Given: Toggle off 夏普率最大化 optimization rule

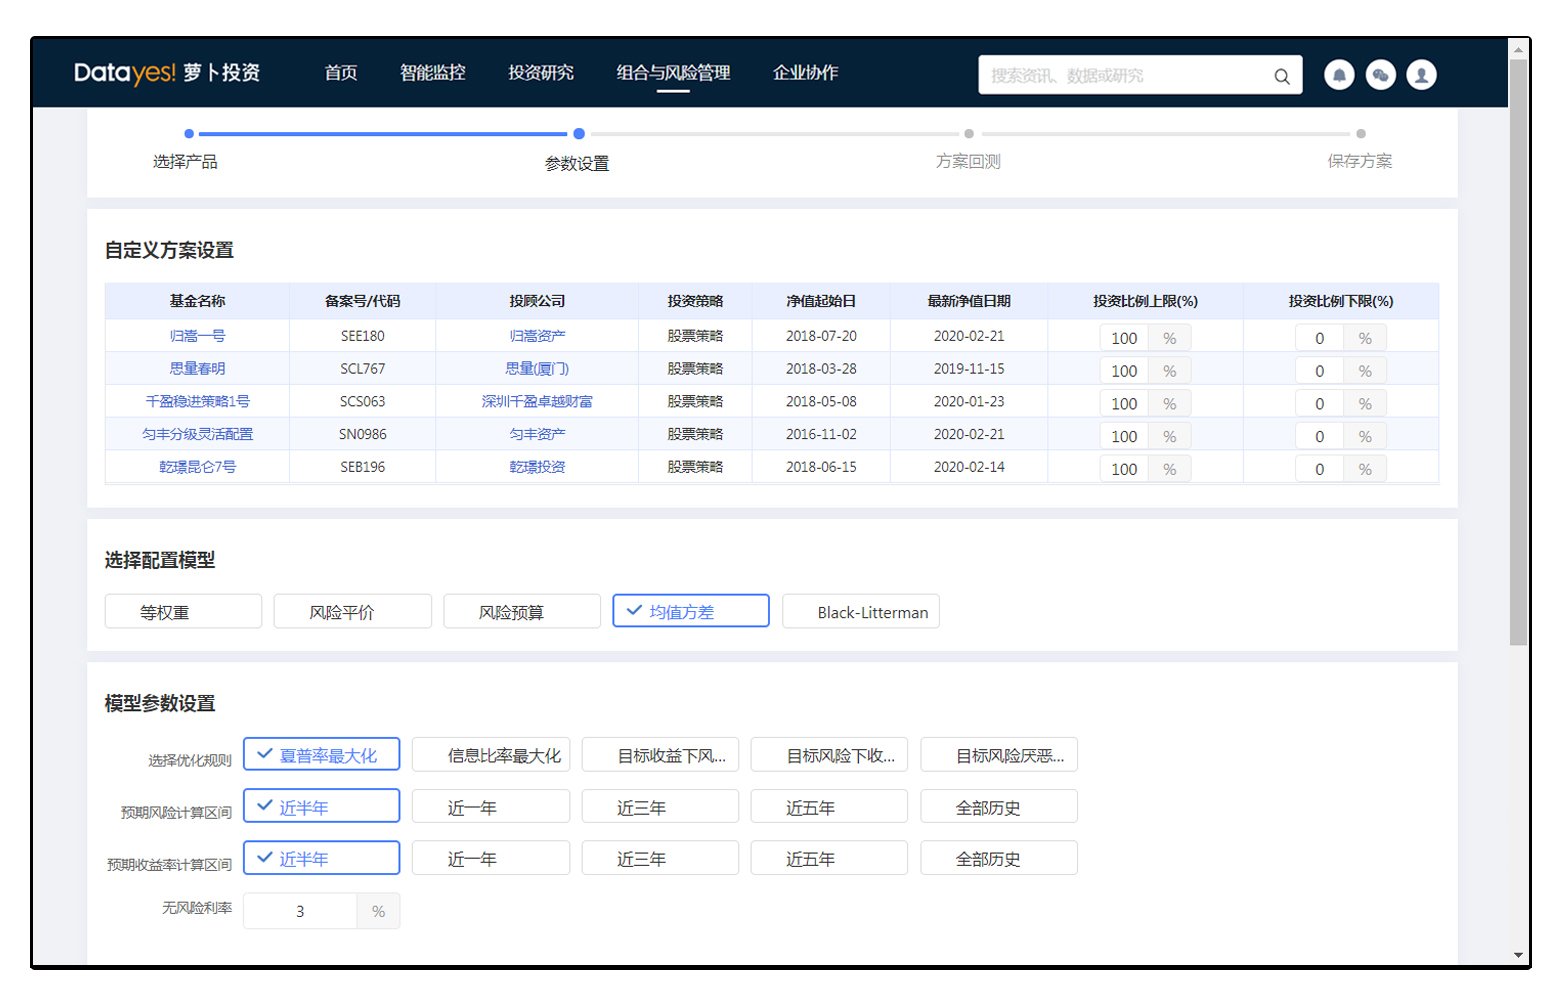Looking at the screenshot, I should 322,757.
